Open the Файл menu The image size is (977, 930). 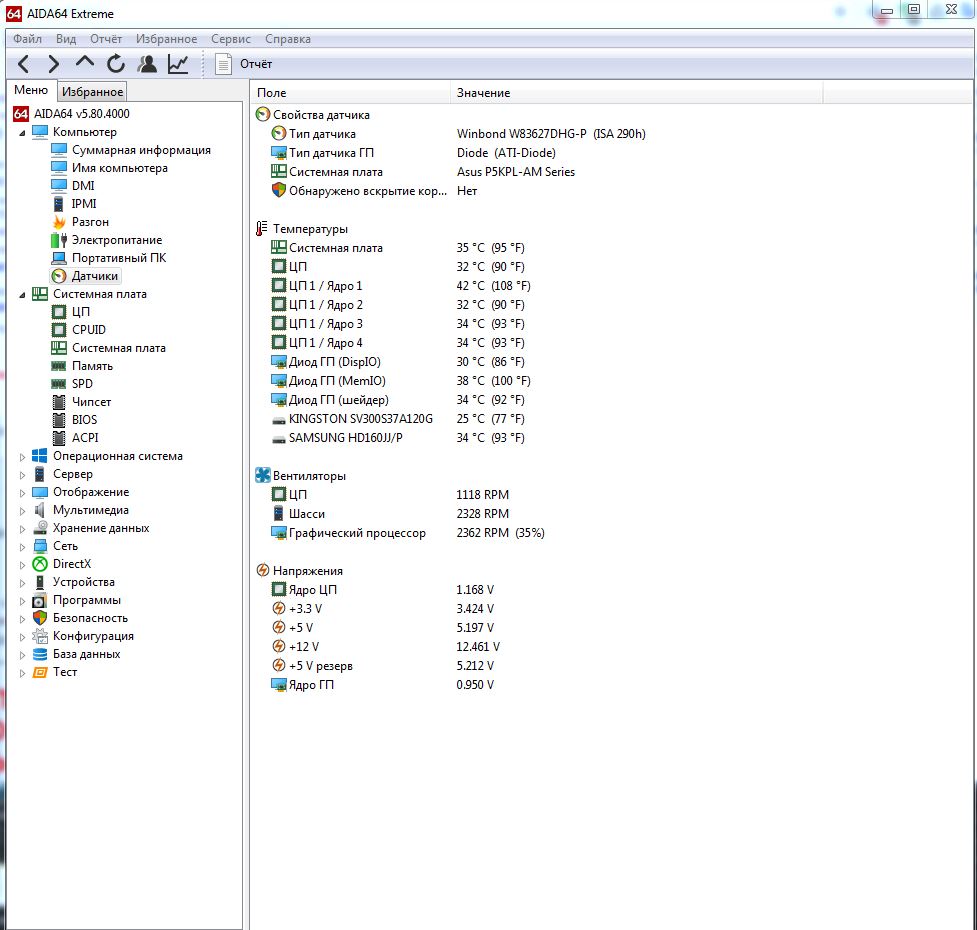pos(27,39)
